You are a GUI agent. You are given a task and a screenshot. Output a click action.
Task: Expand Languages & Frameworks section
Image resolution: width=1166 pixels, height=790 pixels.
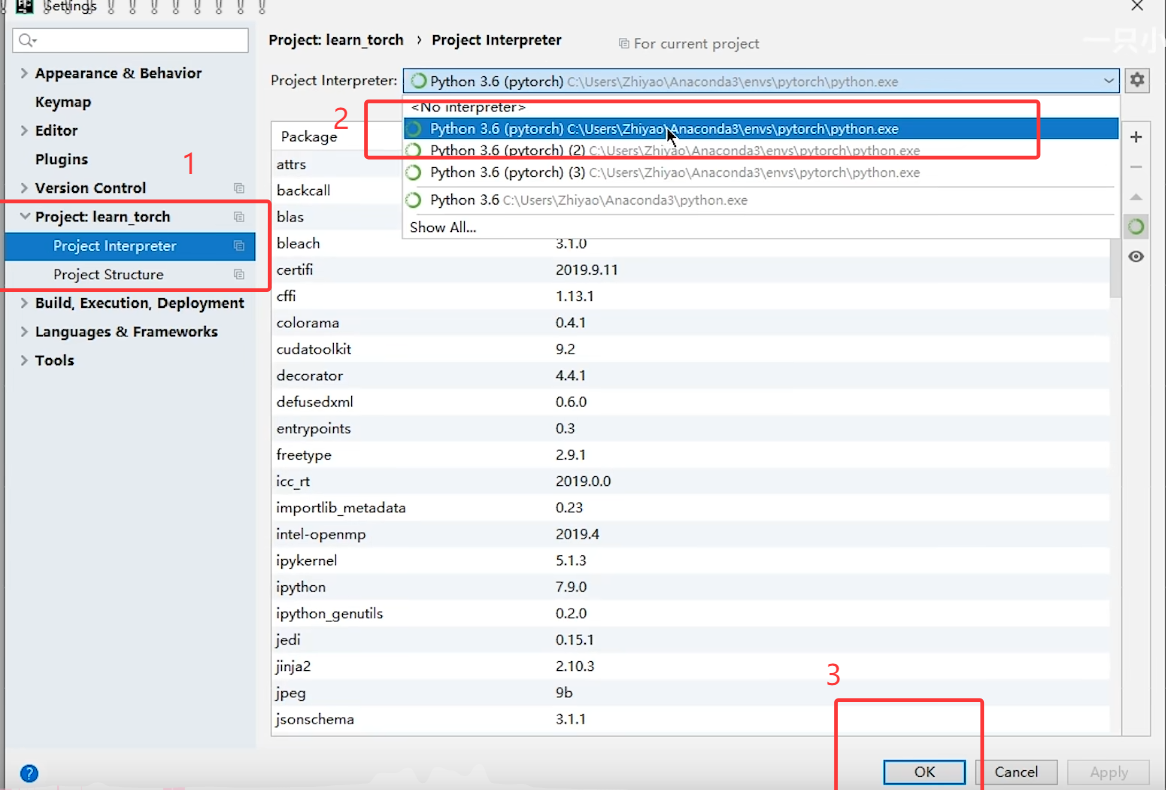(24, 332)
